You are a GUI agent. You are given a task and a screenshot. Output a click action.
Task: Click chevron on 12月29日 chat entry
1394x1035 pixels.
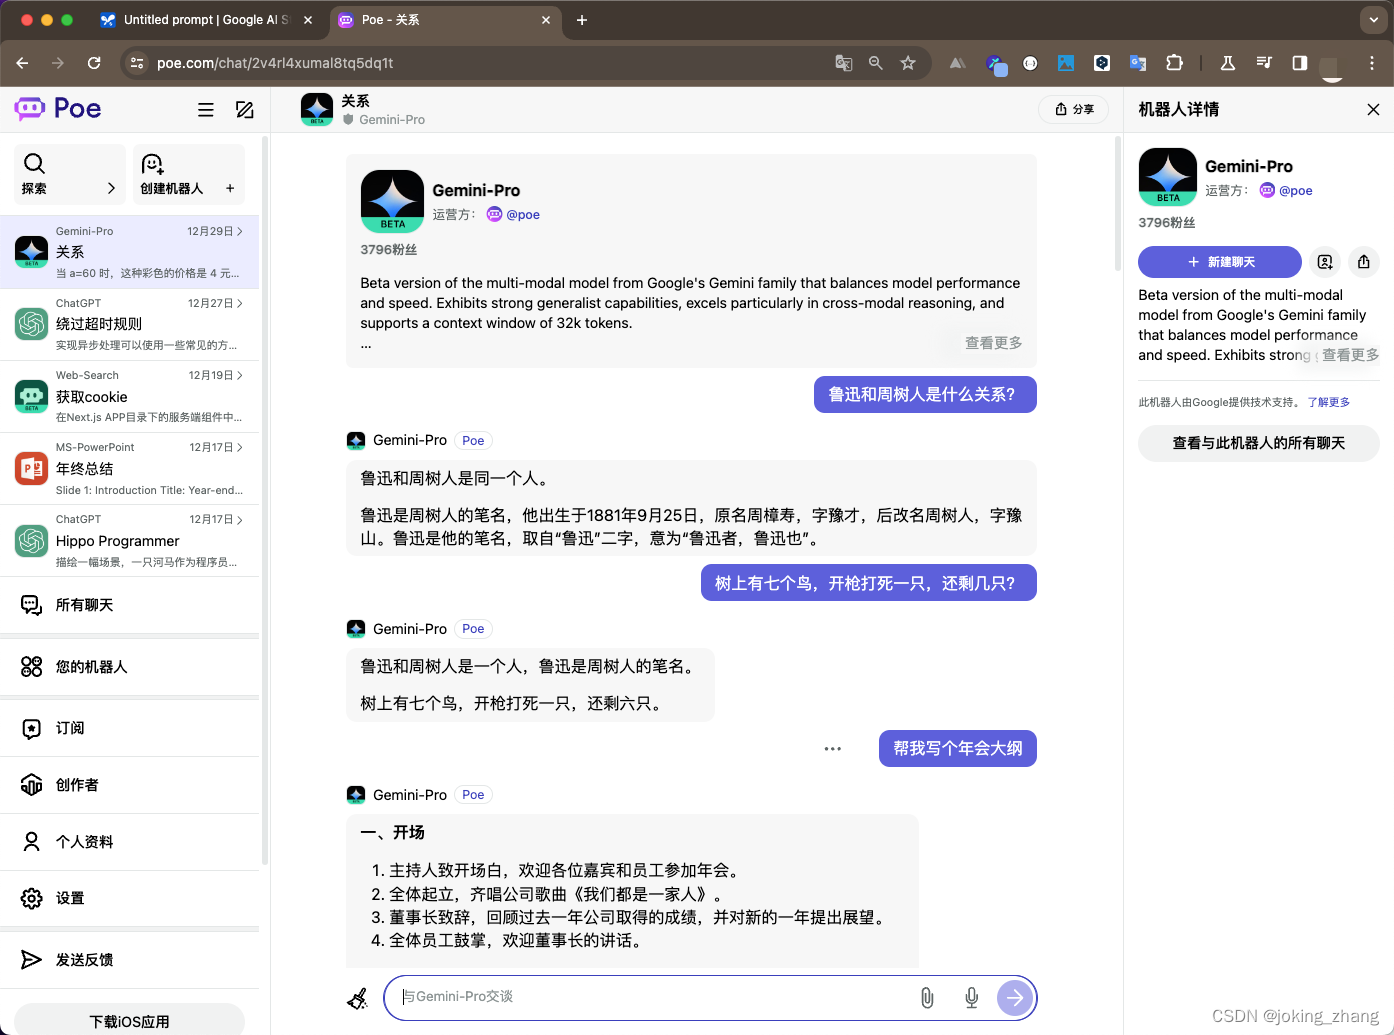point(240,231)
